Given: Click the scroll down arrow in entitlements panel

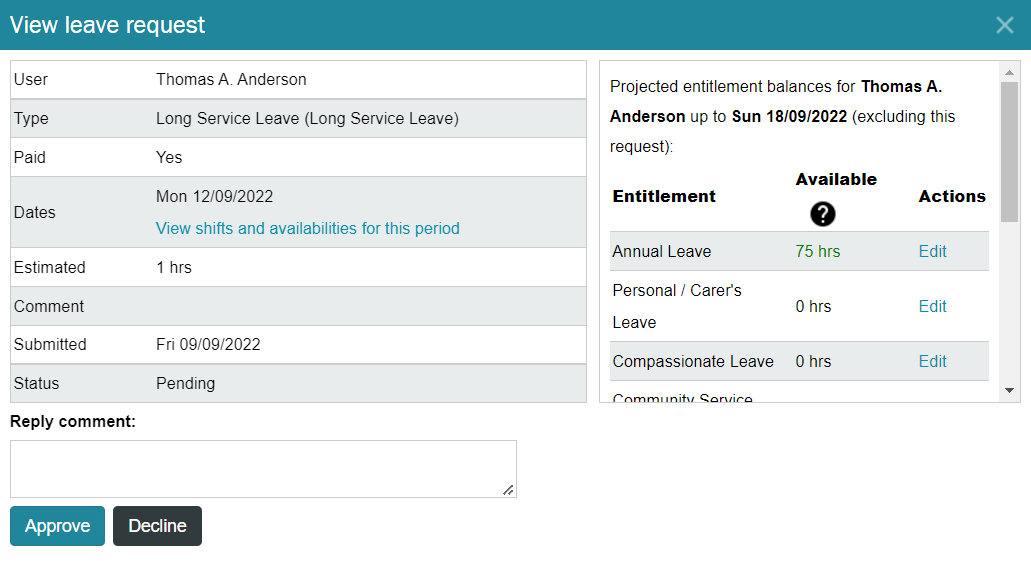Looking at the screenshot, I should 1009,391.
